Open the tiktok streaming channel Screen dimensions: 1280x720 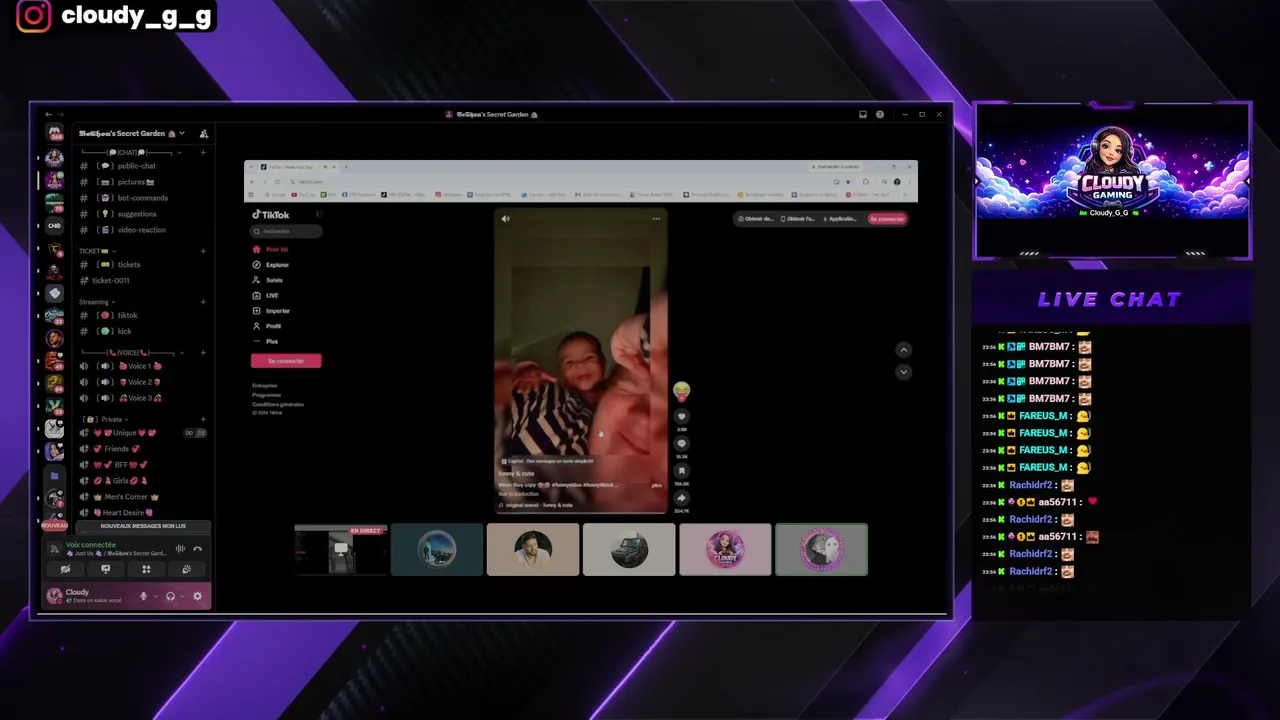coord(126,316)
